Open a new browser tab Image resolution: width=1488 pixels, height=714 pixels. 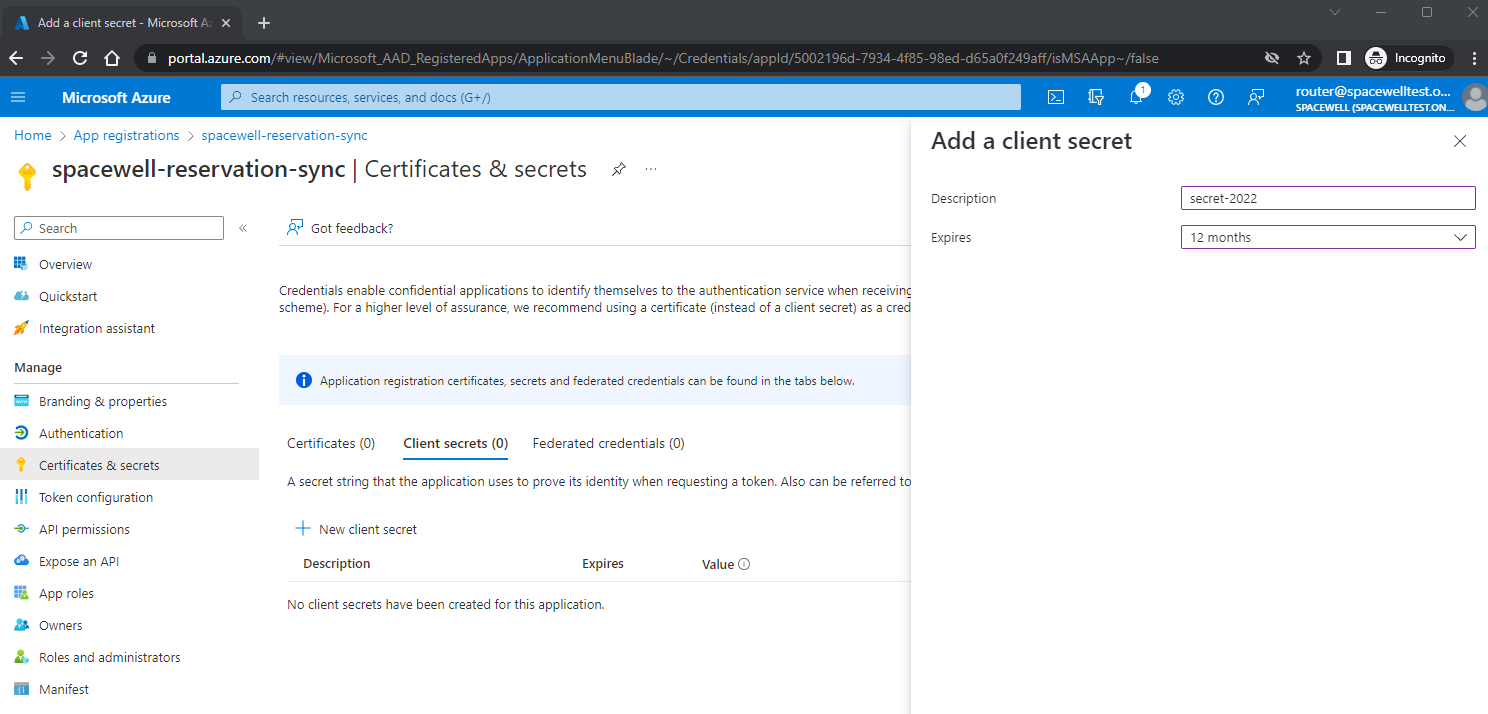[x=264, y=22]
